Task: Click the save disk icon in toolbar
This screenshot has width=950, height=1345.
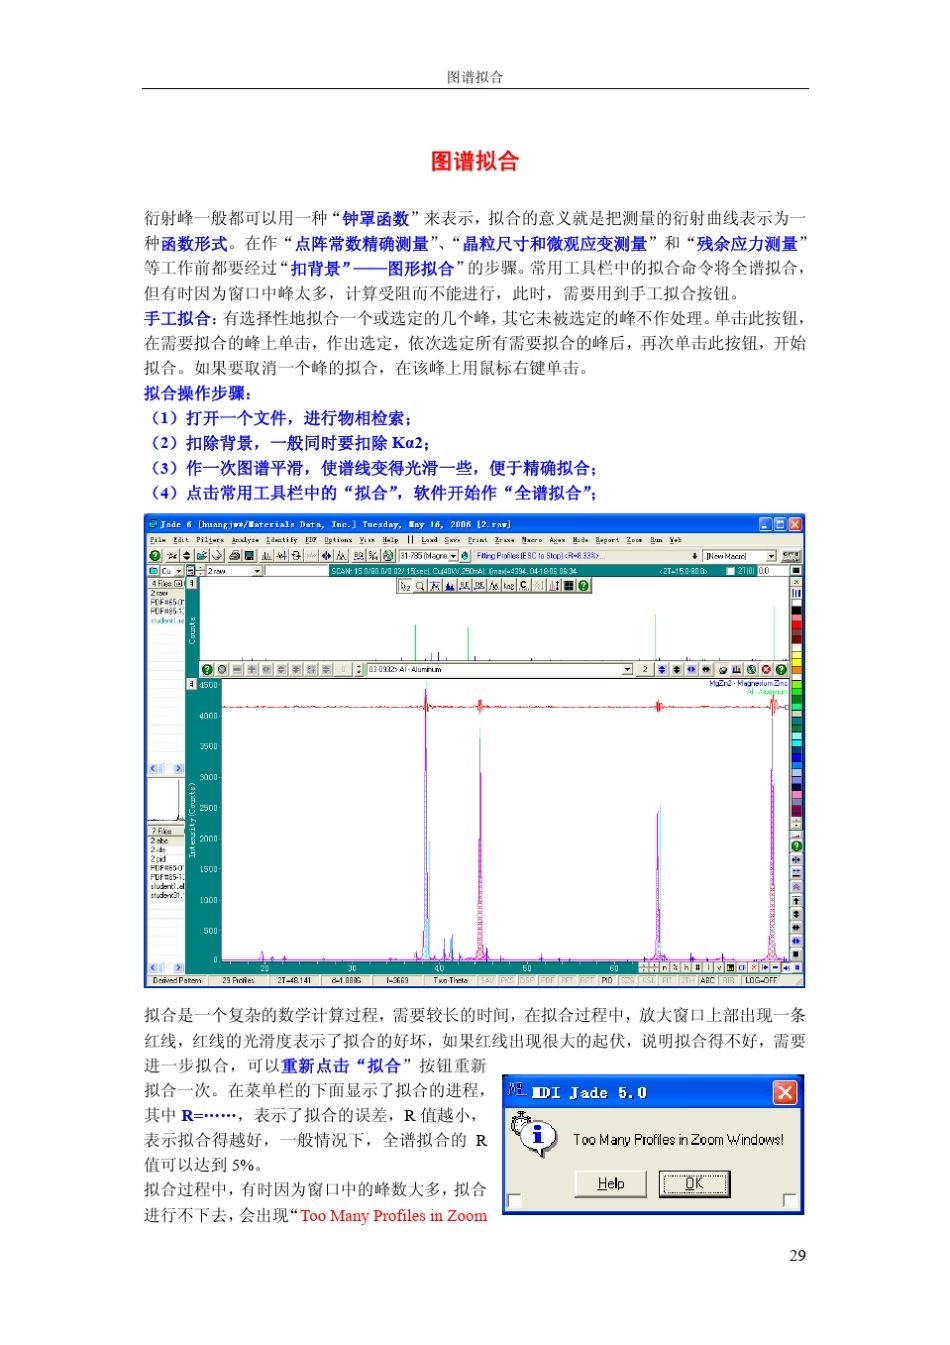Action: [249, 556]
